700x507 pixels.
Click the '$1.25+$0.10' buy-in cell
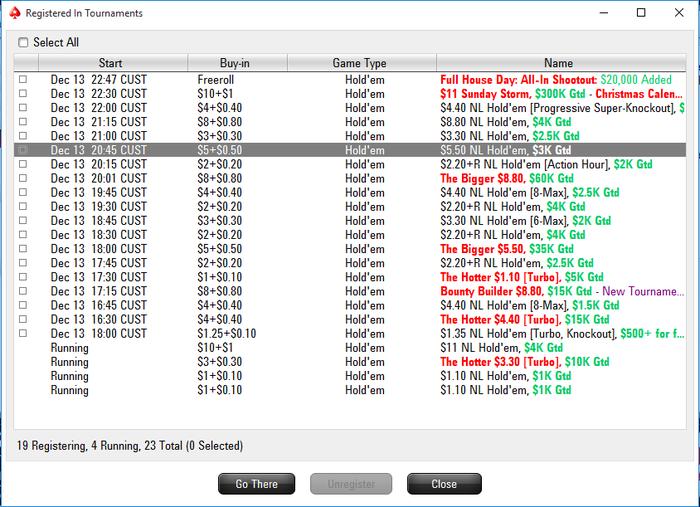(227, 334)
